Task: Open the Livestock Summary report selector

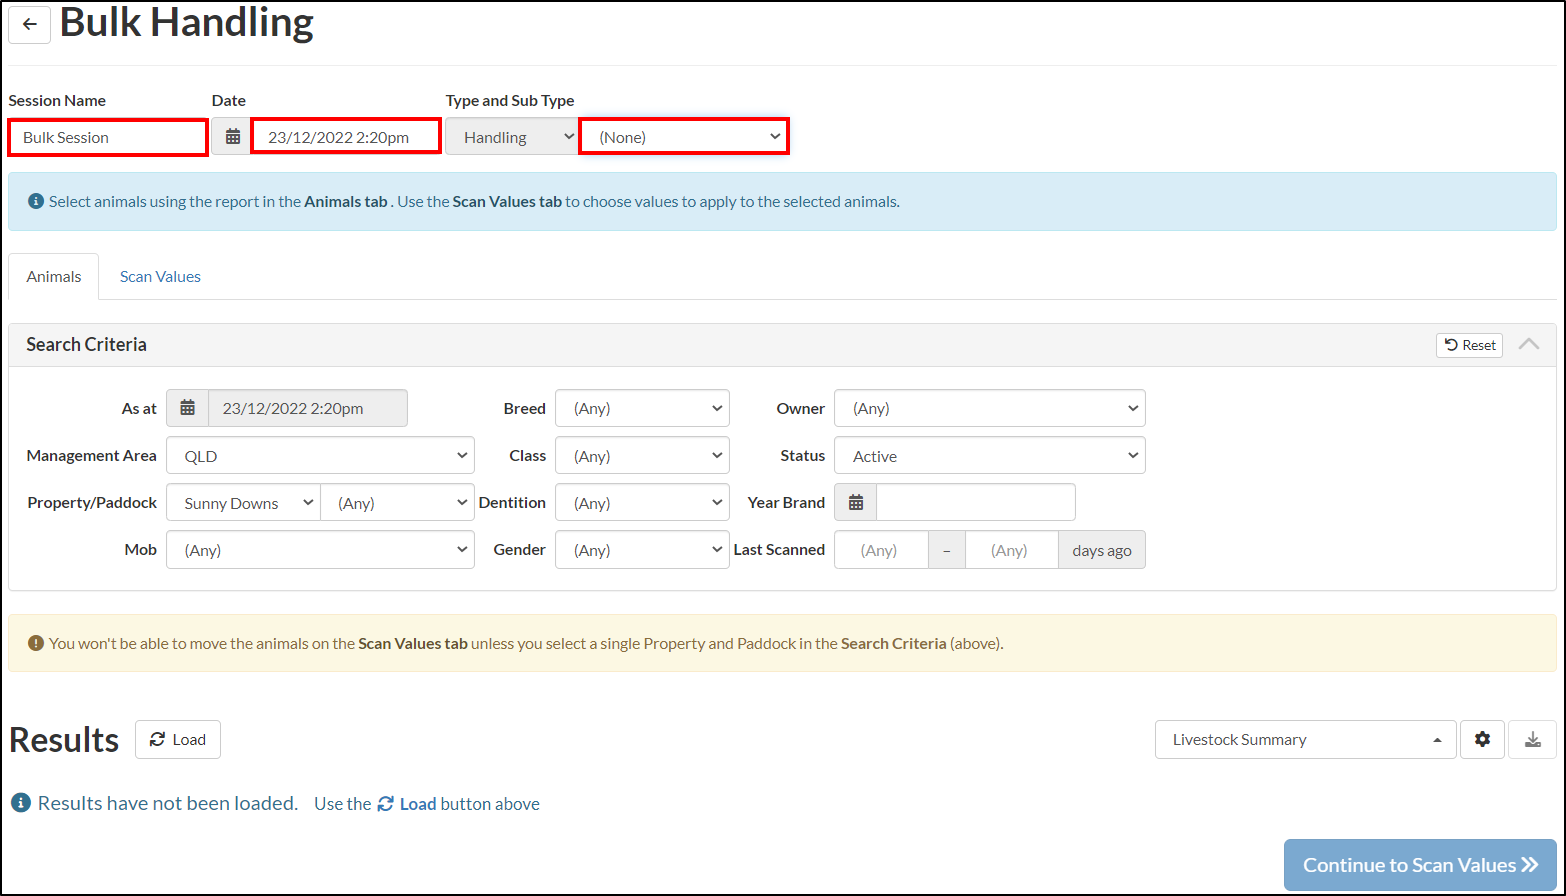Action: pos(1305,739)
